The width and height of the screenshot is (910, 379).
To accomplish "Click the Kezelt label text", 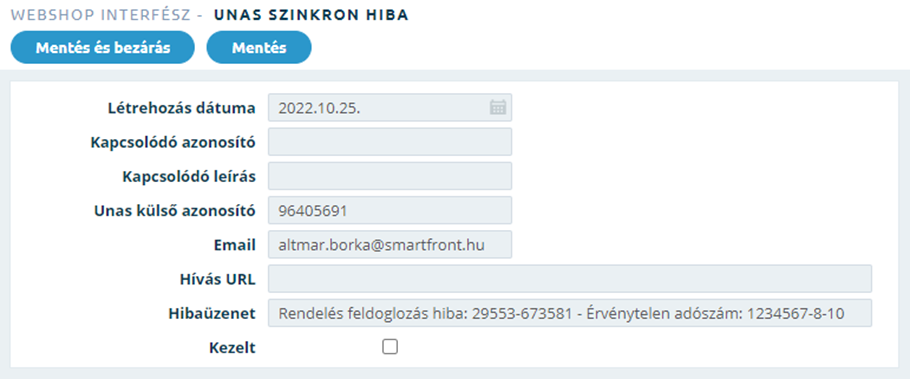I will click(232, 348).
